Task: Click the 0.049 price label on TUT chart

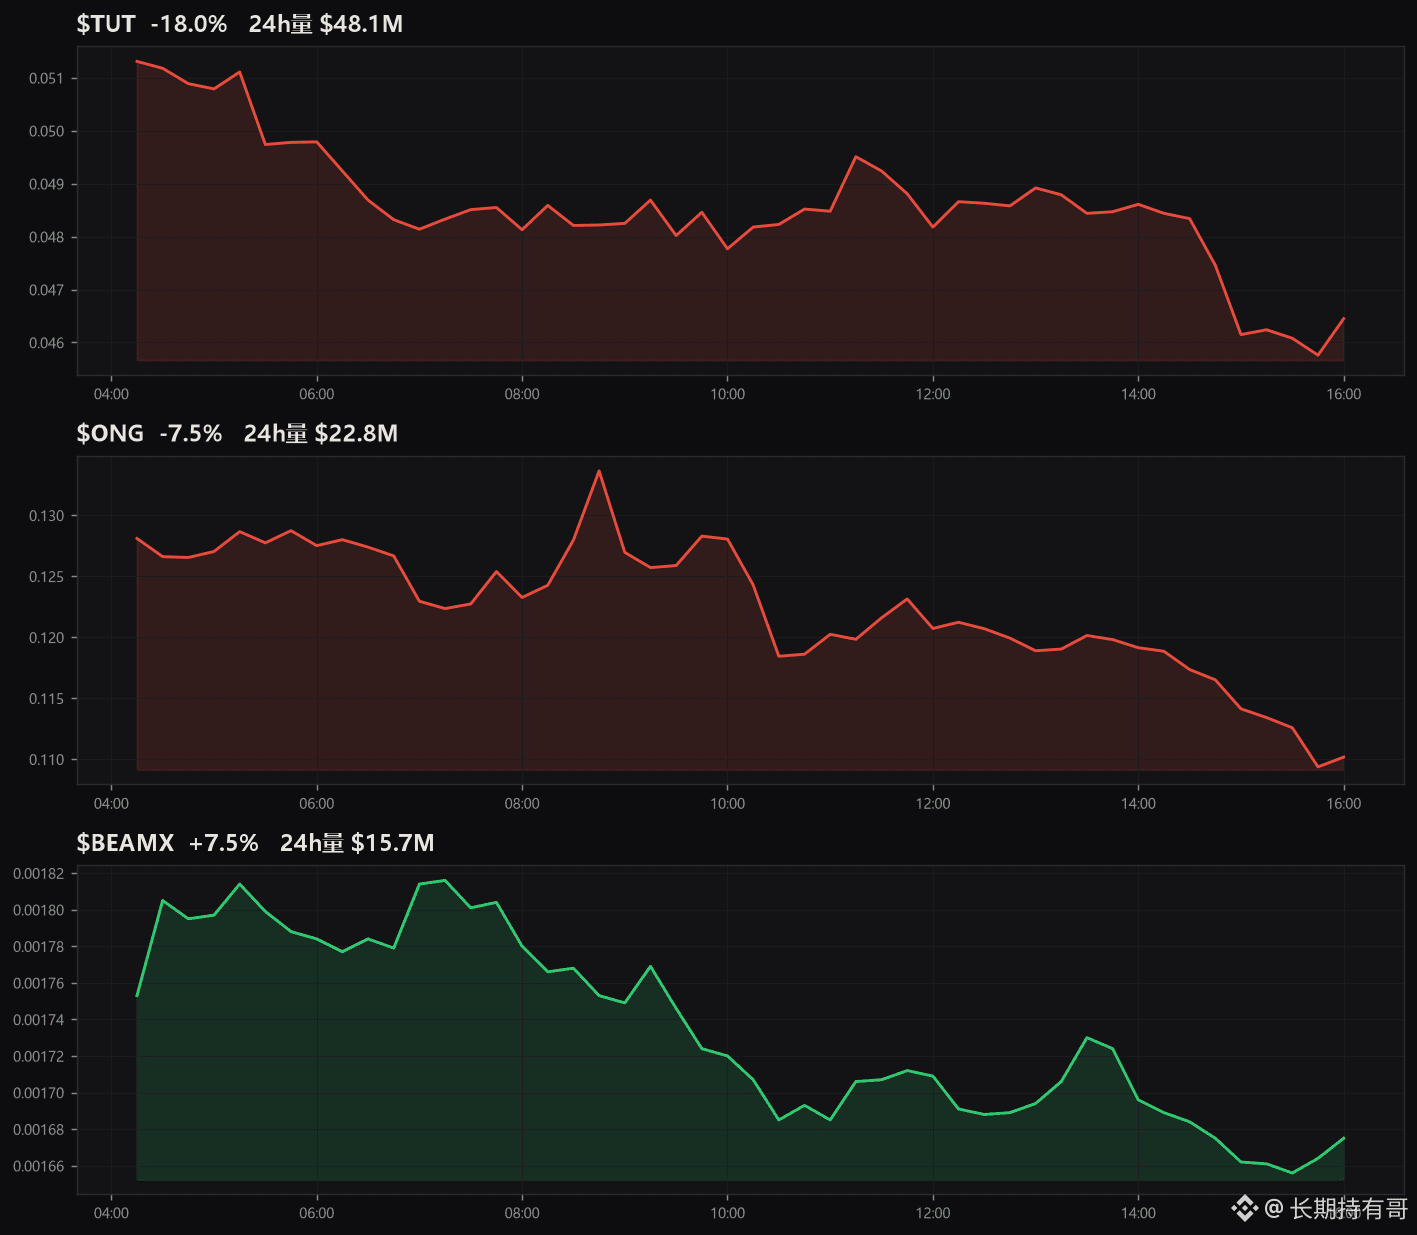Action: 46,184
